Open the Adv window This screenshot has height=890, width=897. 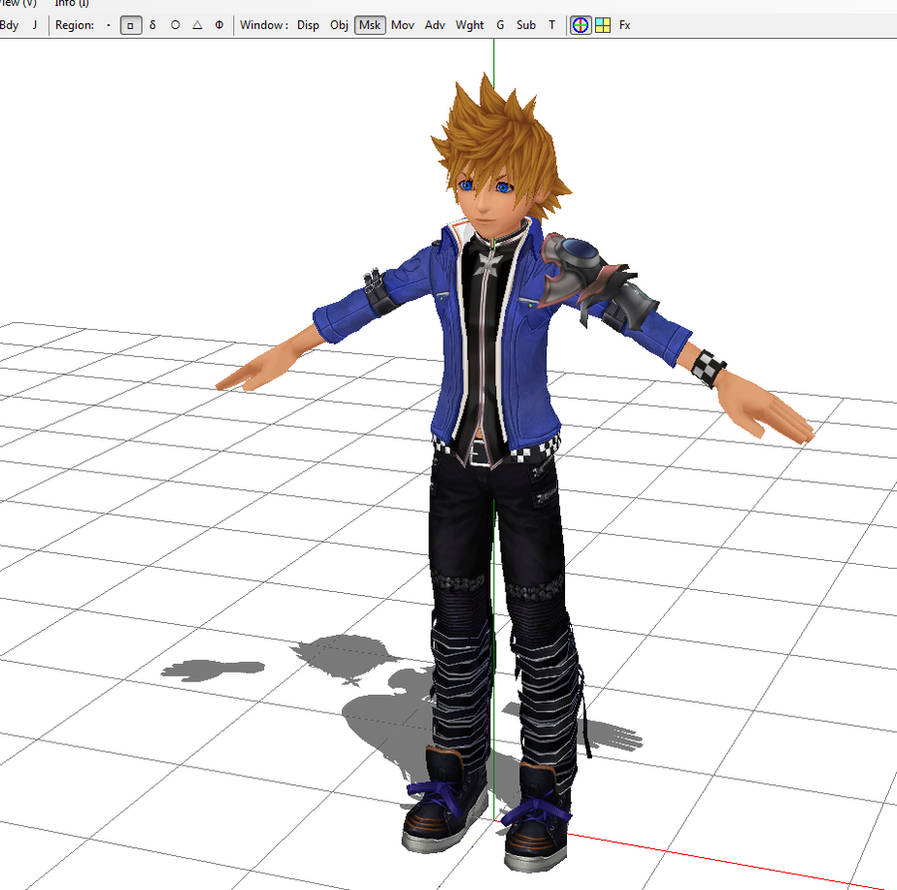click(435, 25)
